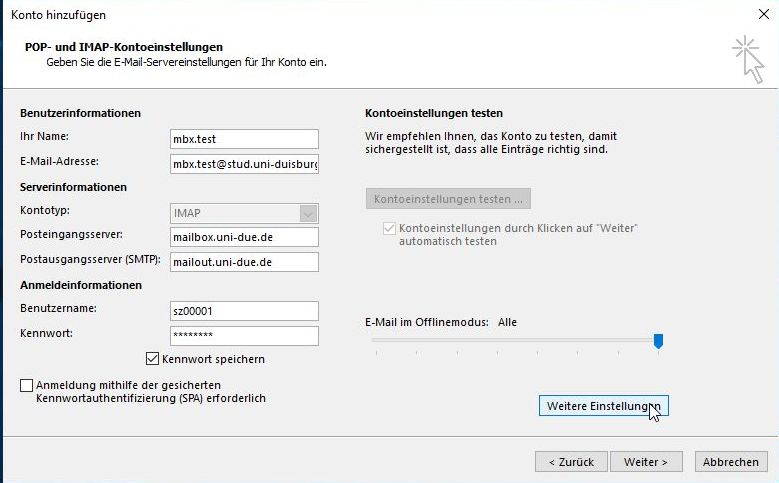The width and height of the screenshot is (779, 483).
Task: Close the Konto hinzufügen dialog
Action: pyautogui.click(x=763, y=14)
